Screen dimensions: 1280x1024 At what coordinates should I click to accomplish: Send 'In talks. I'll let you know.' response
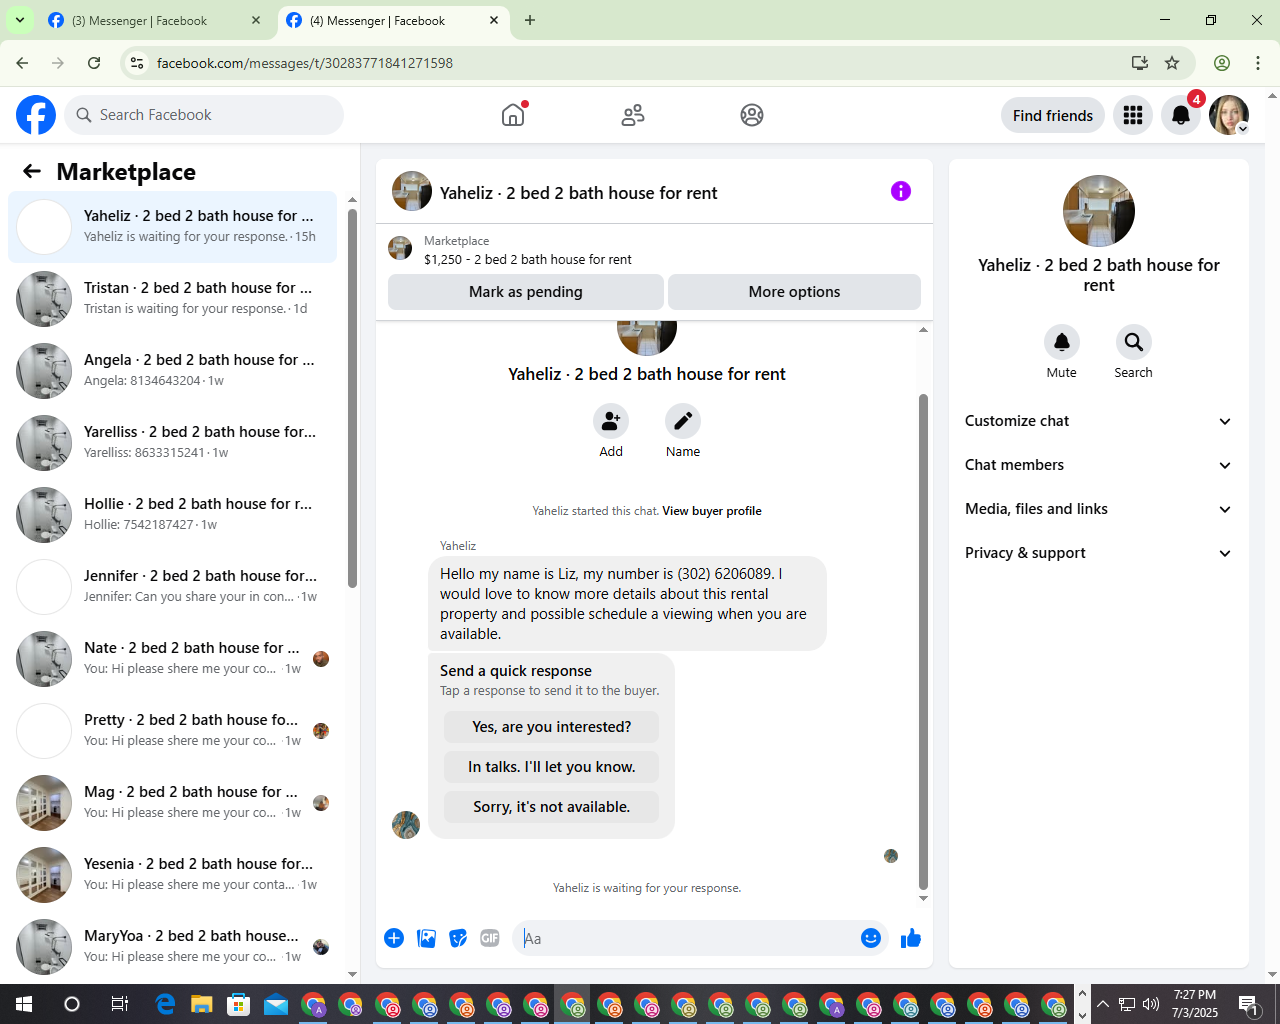coord(552,767)
